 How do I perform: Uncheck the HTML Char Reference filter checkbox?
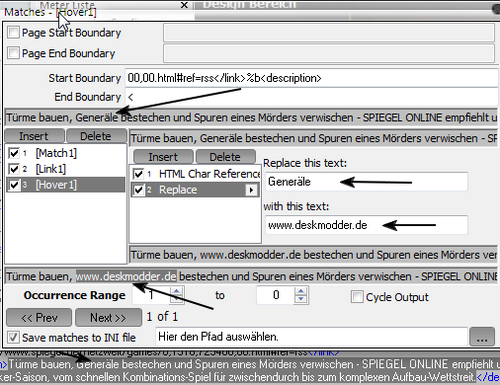tap(138, 174)
